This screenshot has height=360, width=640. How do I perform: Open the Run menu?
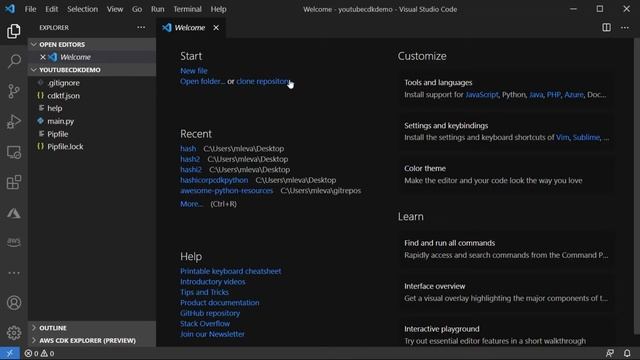[x=157, y=9]
